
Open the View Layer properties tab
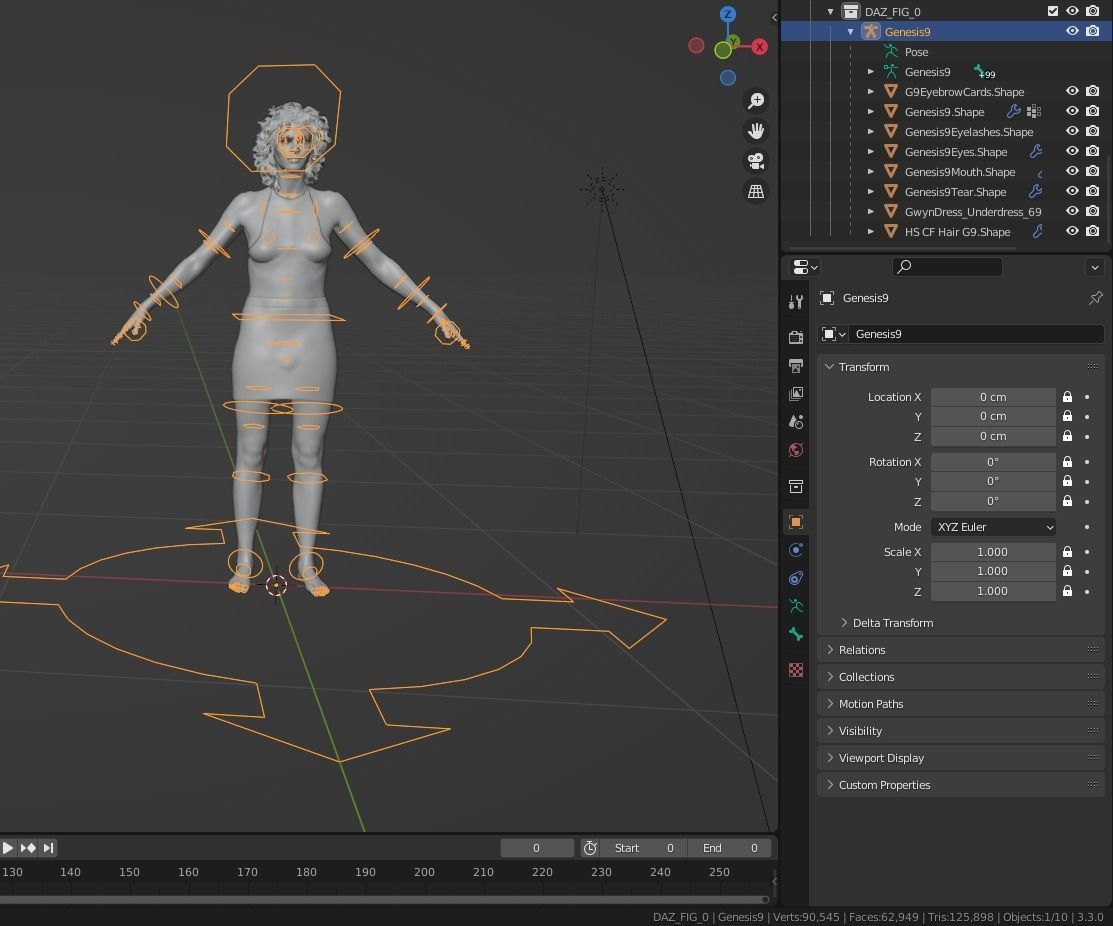pos(796,394)
